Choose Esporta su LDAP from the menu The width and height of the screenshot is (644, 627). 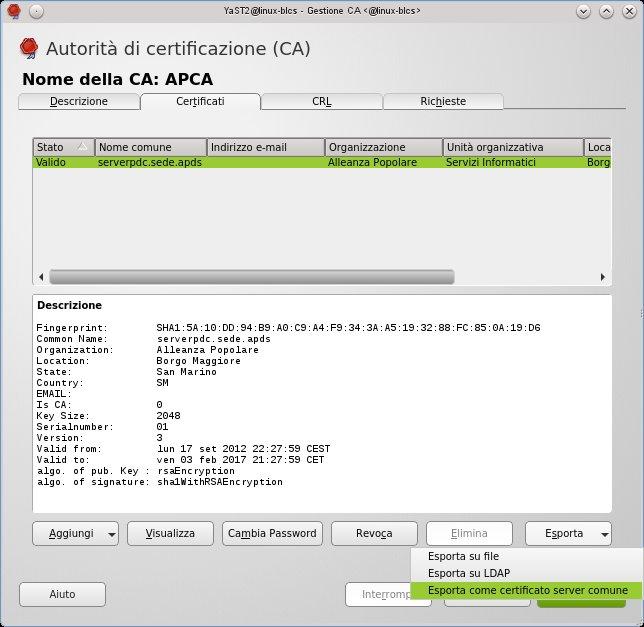527,573
